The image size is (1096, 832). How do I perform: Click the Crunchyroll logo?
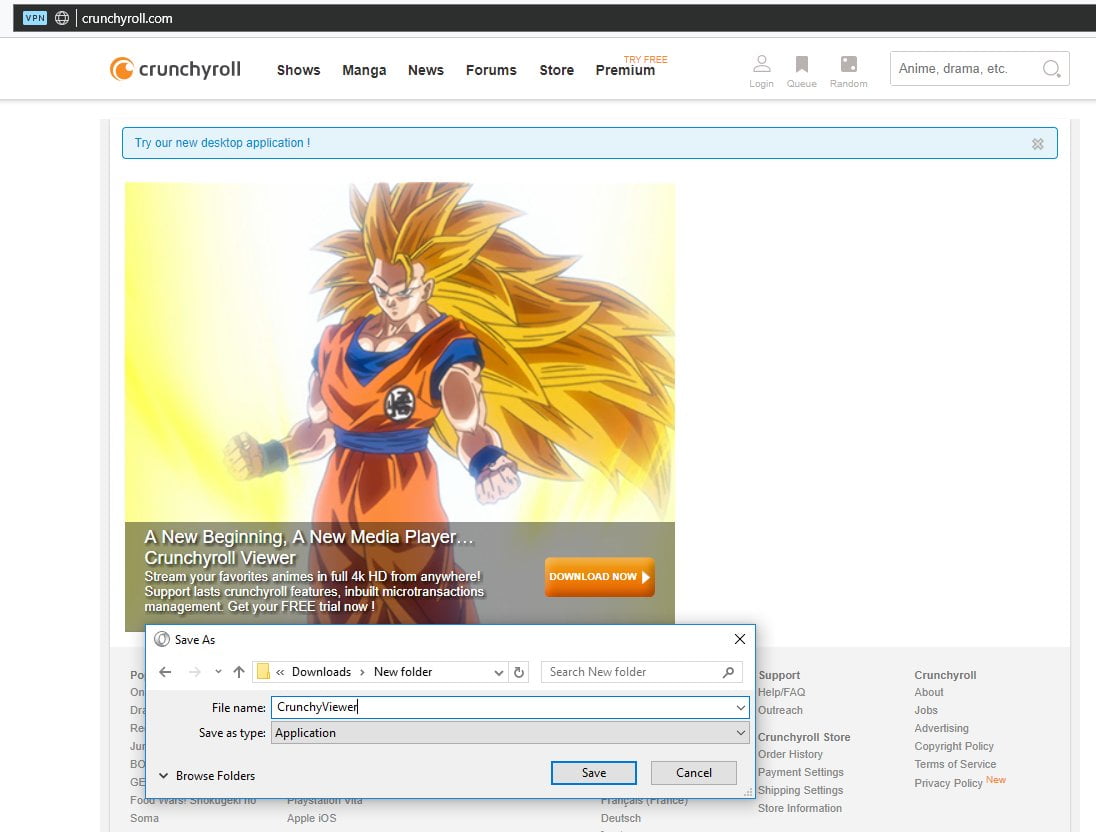(175, 69)
